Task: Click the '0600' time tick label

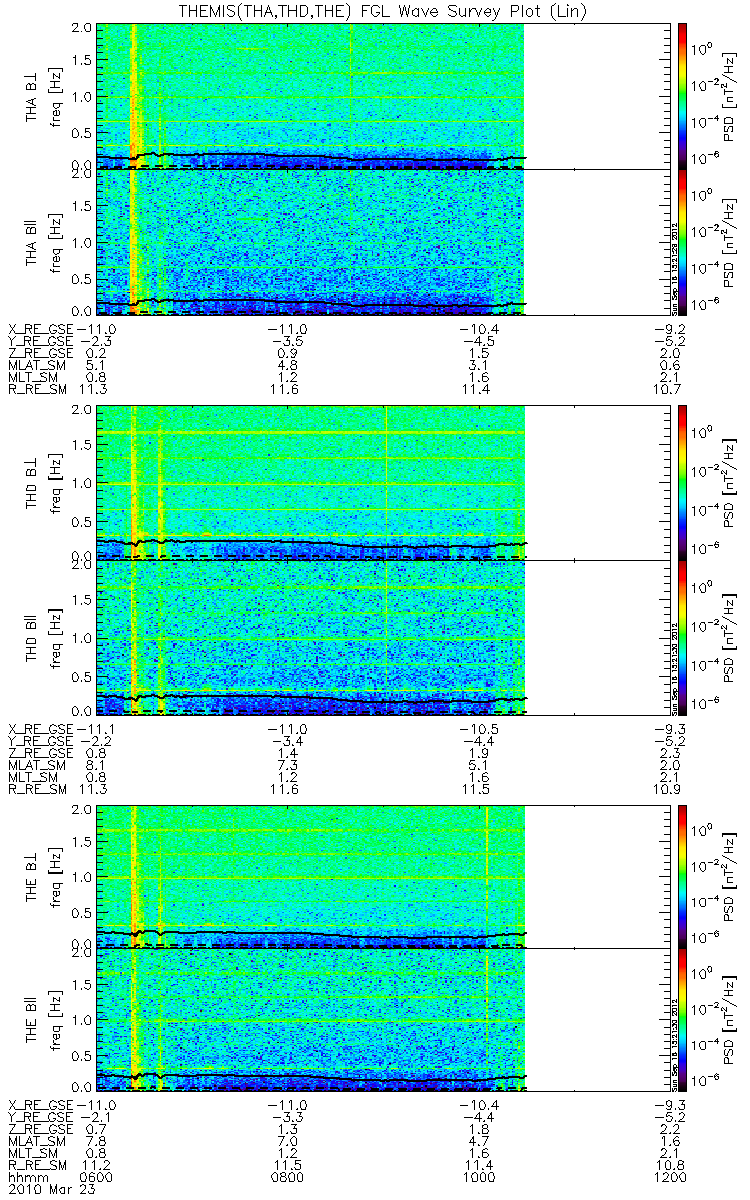Action: (x=97, y=1178)
